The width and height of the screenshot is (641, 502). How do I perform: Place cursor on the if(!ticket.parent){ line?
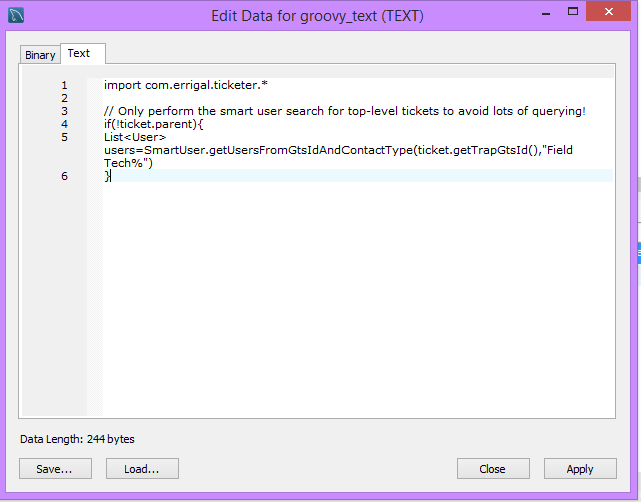point(153,124)
